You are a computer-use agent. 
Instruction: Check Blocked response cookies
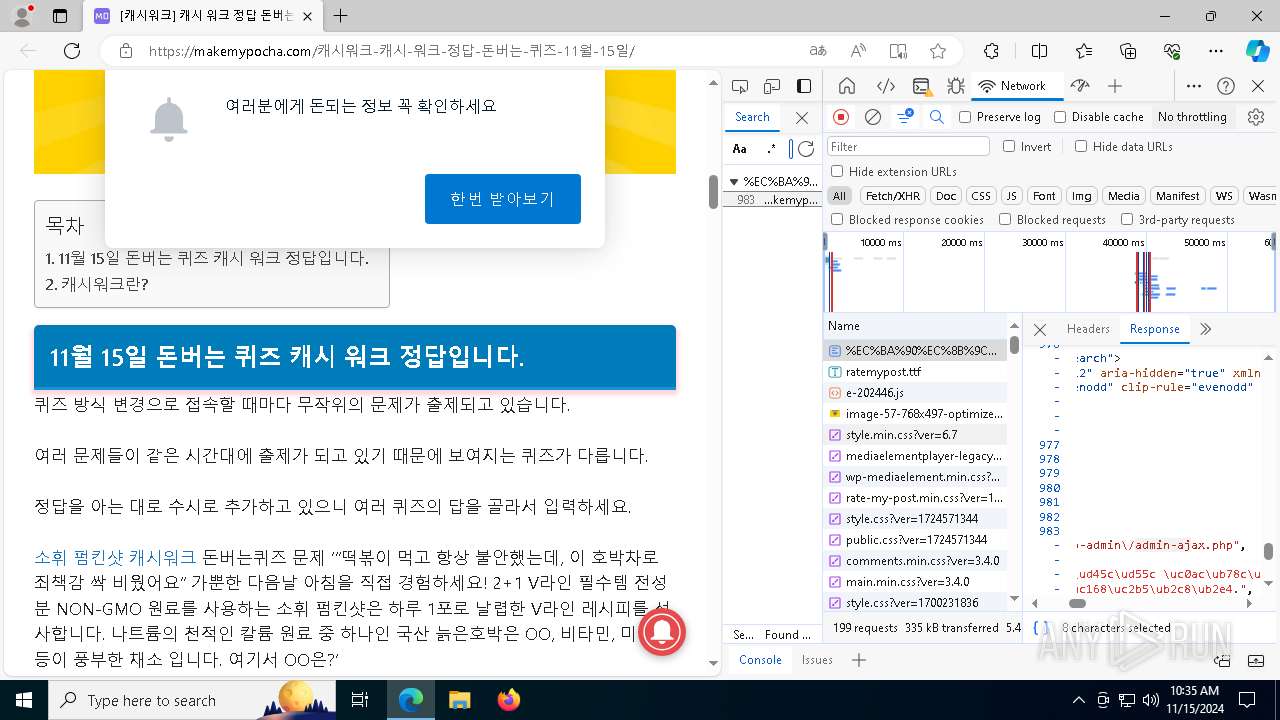(837, 219)
